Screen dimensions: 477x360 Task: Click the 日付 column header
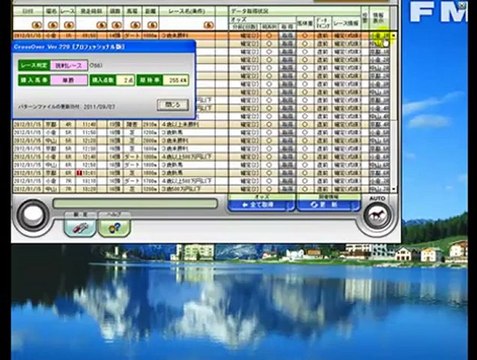(x=28, y=11)
